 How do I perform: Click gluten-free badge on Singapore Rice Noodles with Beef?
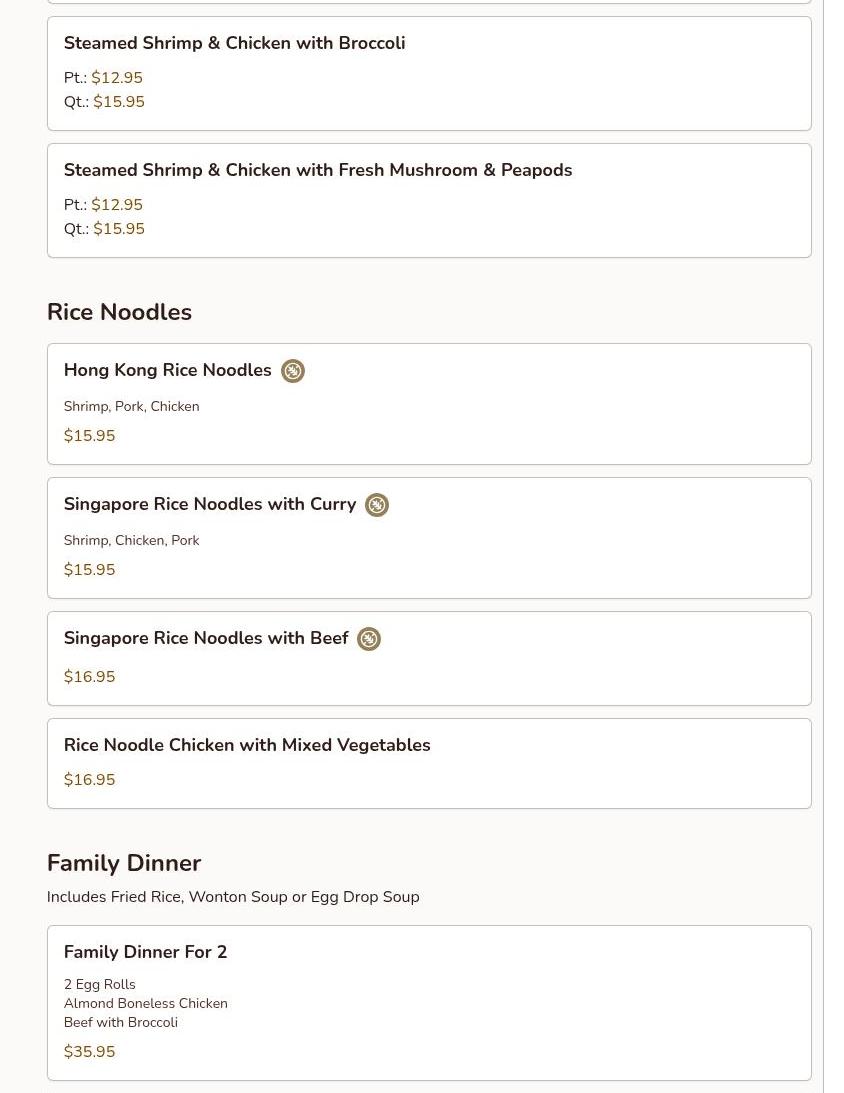369,639
